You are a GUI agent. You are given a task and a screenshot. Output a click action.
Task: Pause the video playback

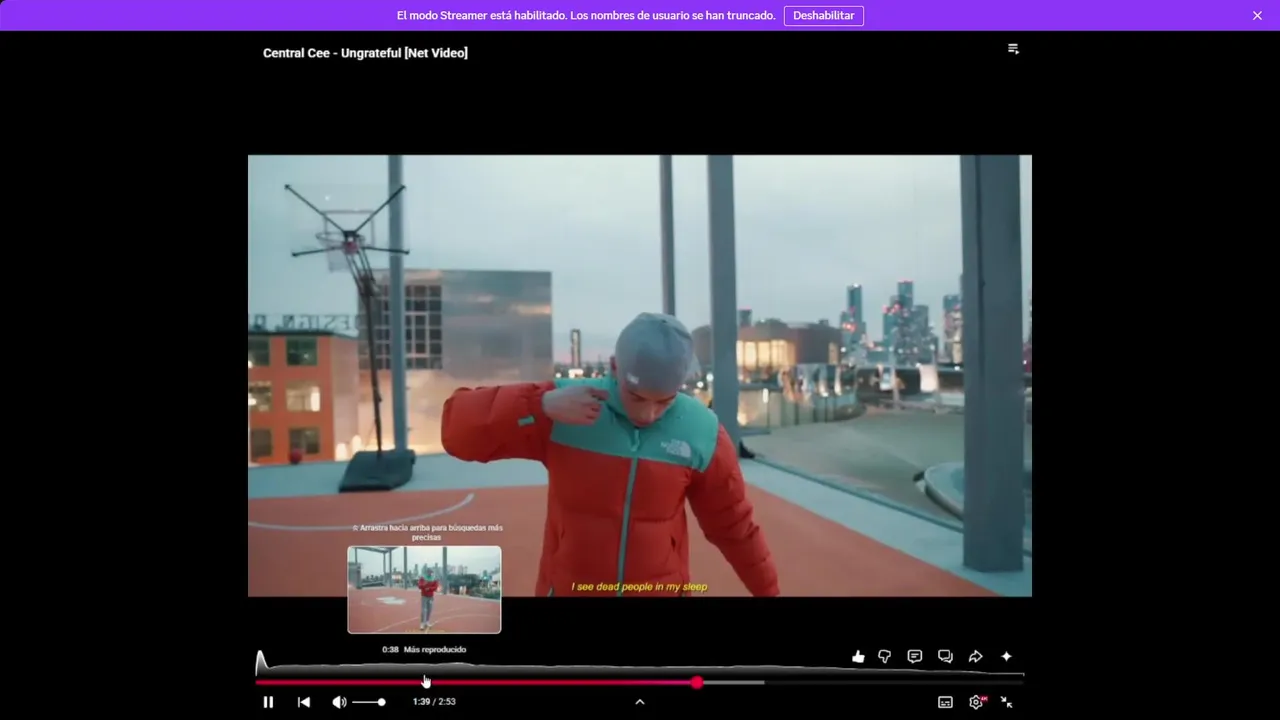tap(268, 702)
